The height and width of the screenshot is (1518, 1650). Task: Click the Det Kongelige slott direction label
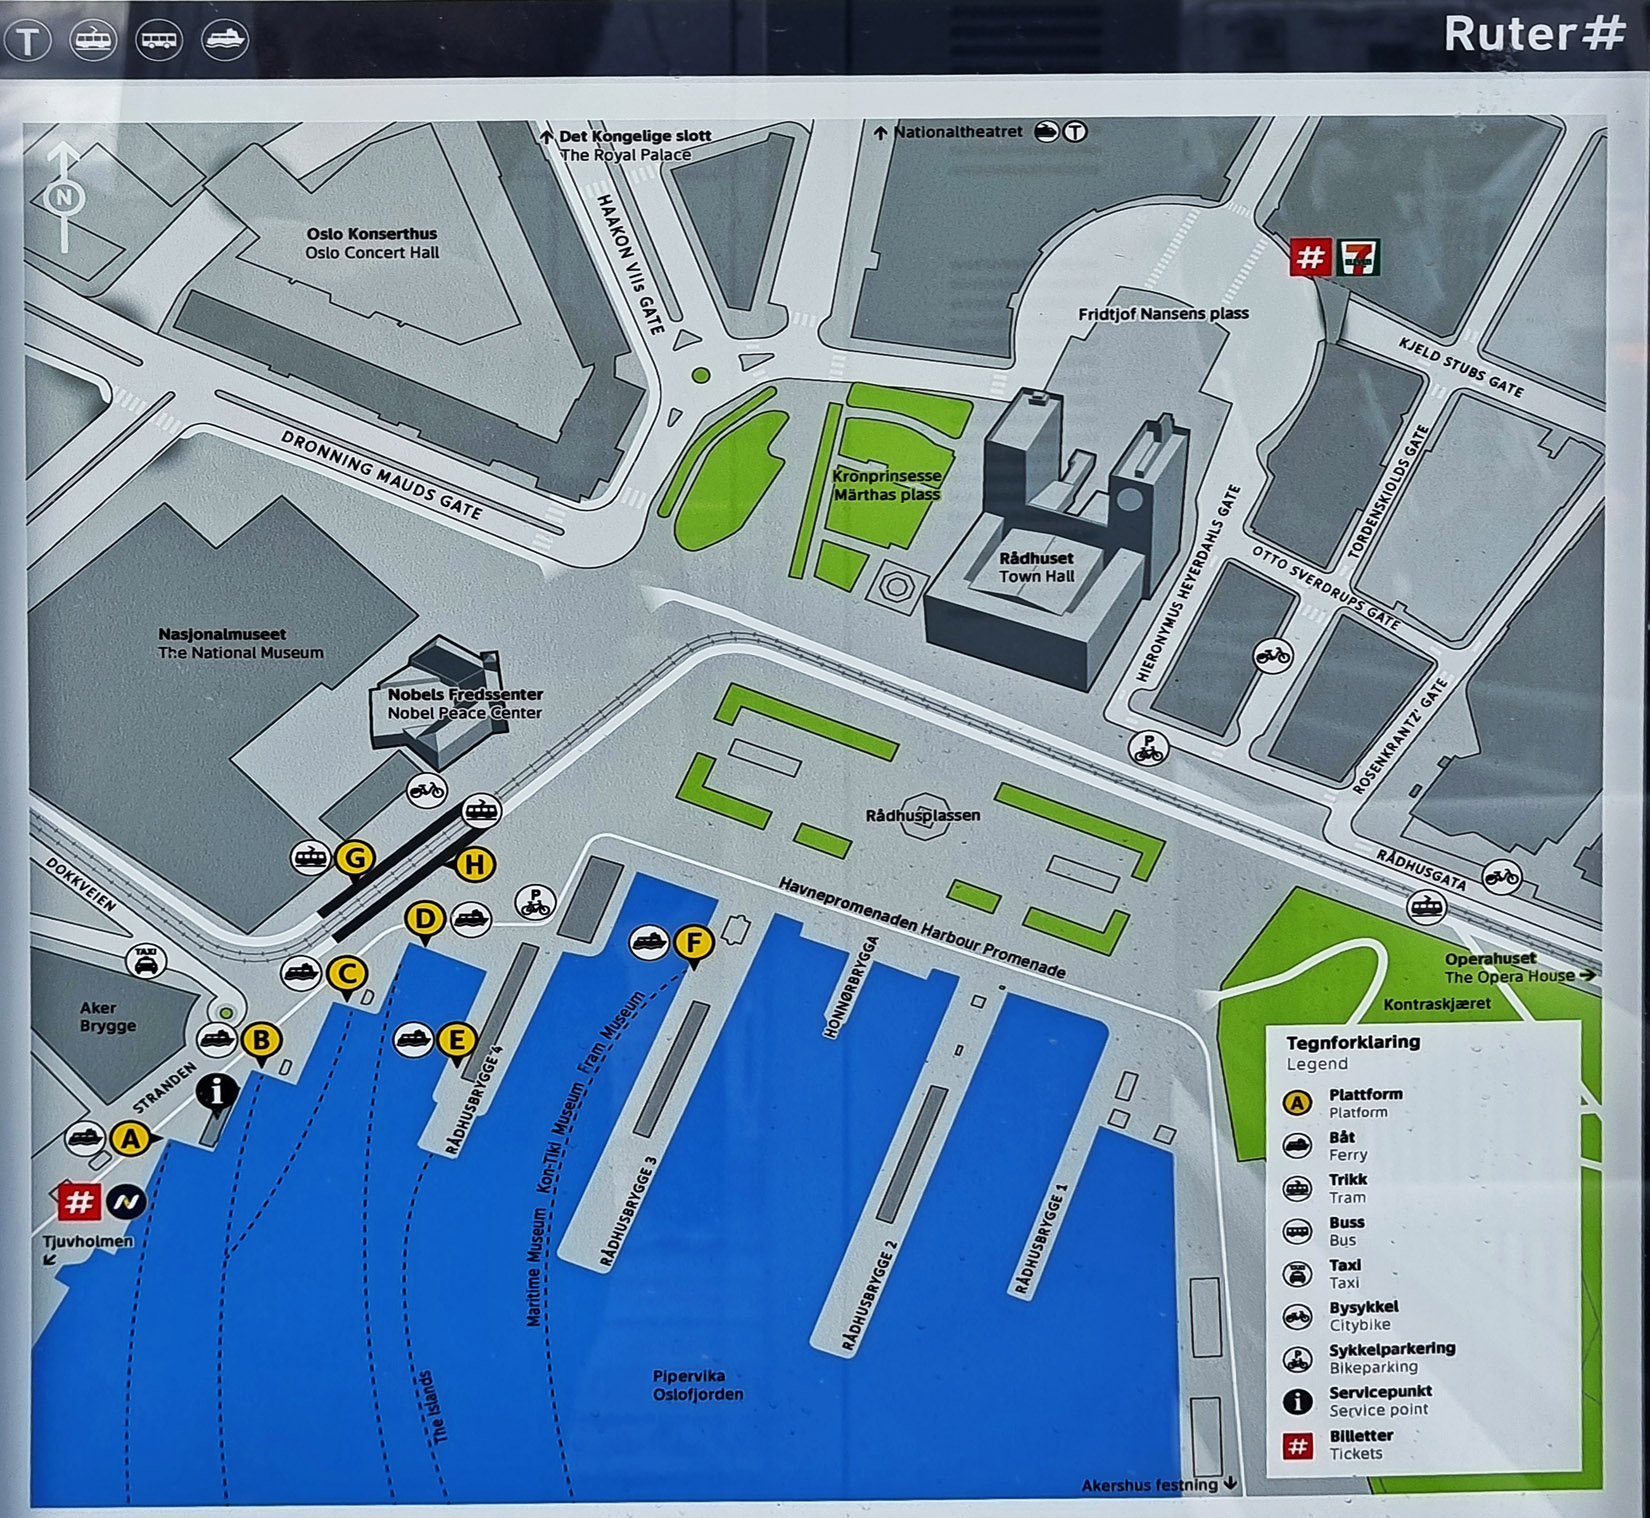tap(626, 145)
